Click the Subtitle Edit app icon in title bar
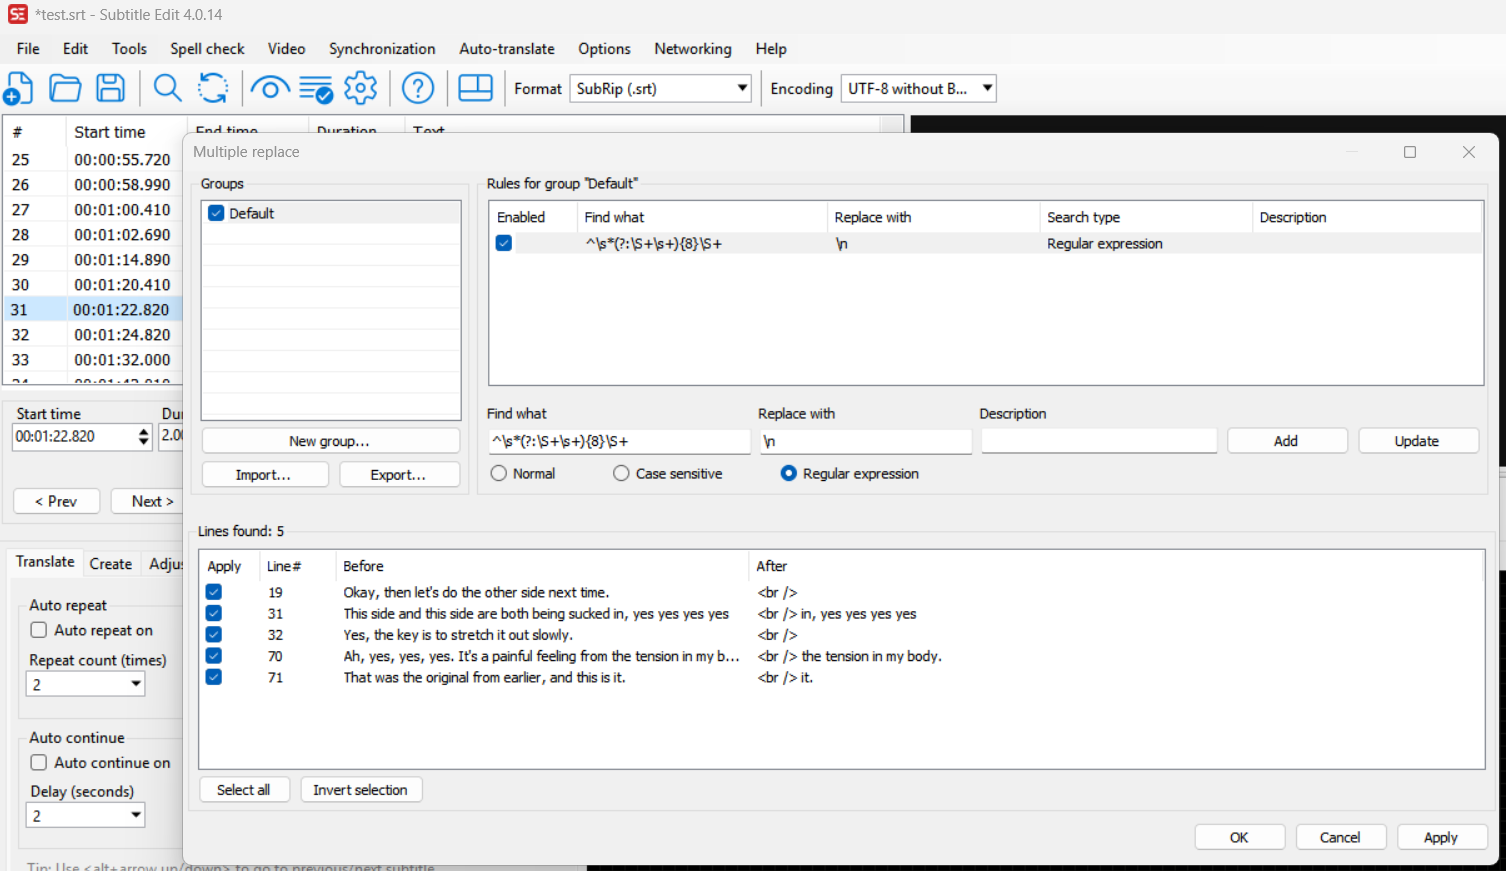Screen dimensions: 1506x871 pos(17,14)
